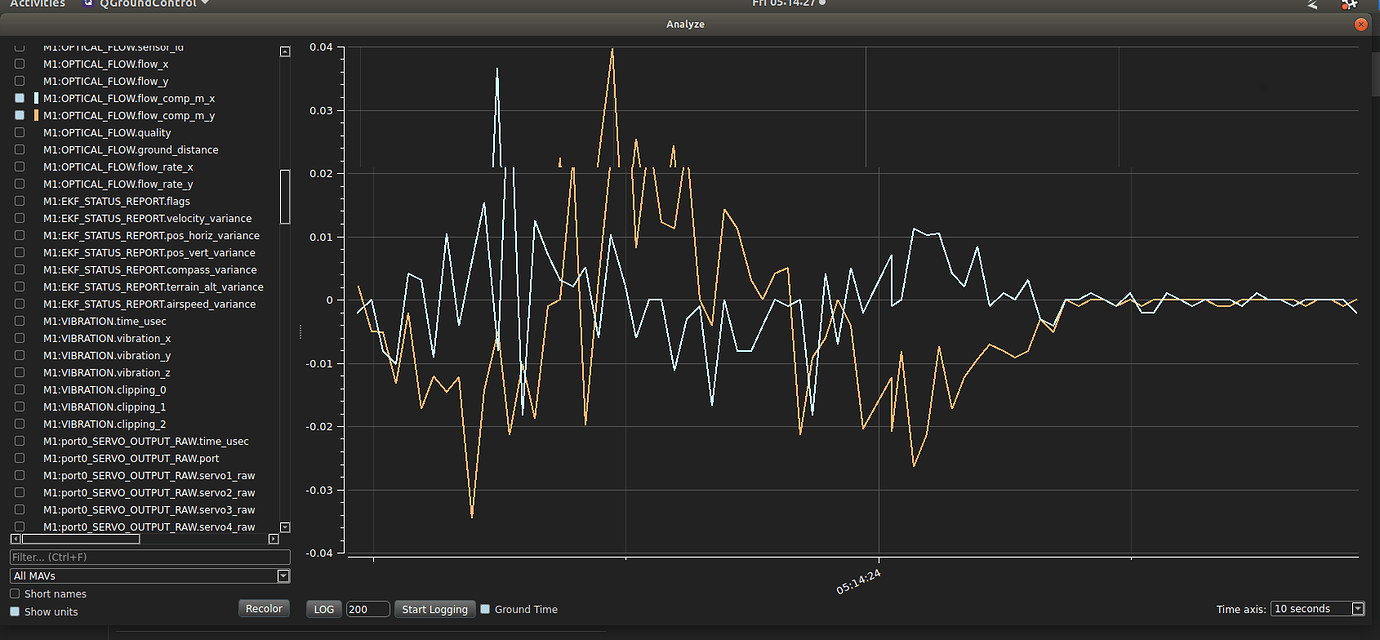Click the orange flow_comp_m_y color swatch
Viewport: 1380px width, 640px height.
pos(36,116)
